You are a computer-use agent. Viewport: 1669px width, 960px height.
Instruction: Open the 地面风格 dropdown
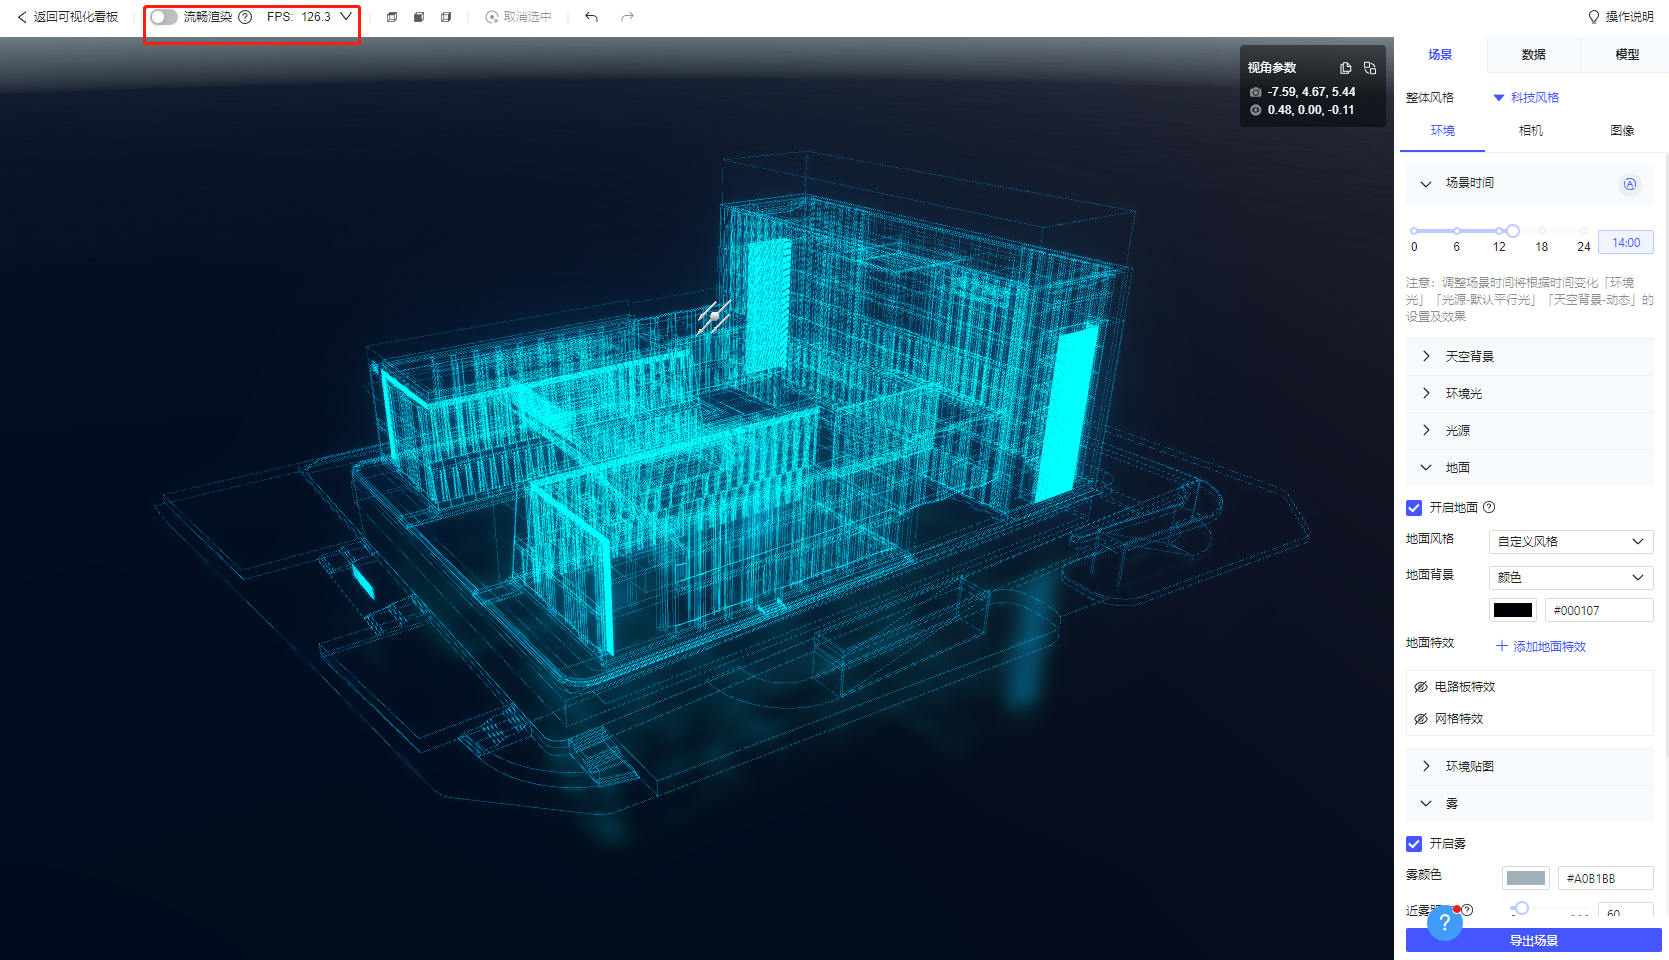pos(1570,542)
